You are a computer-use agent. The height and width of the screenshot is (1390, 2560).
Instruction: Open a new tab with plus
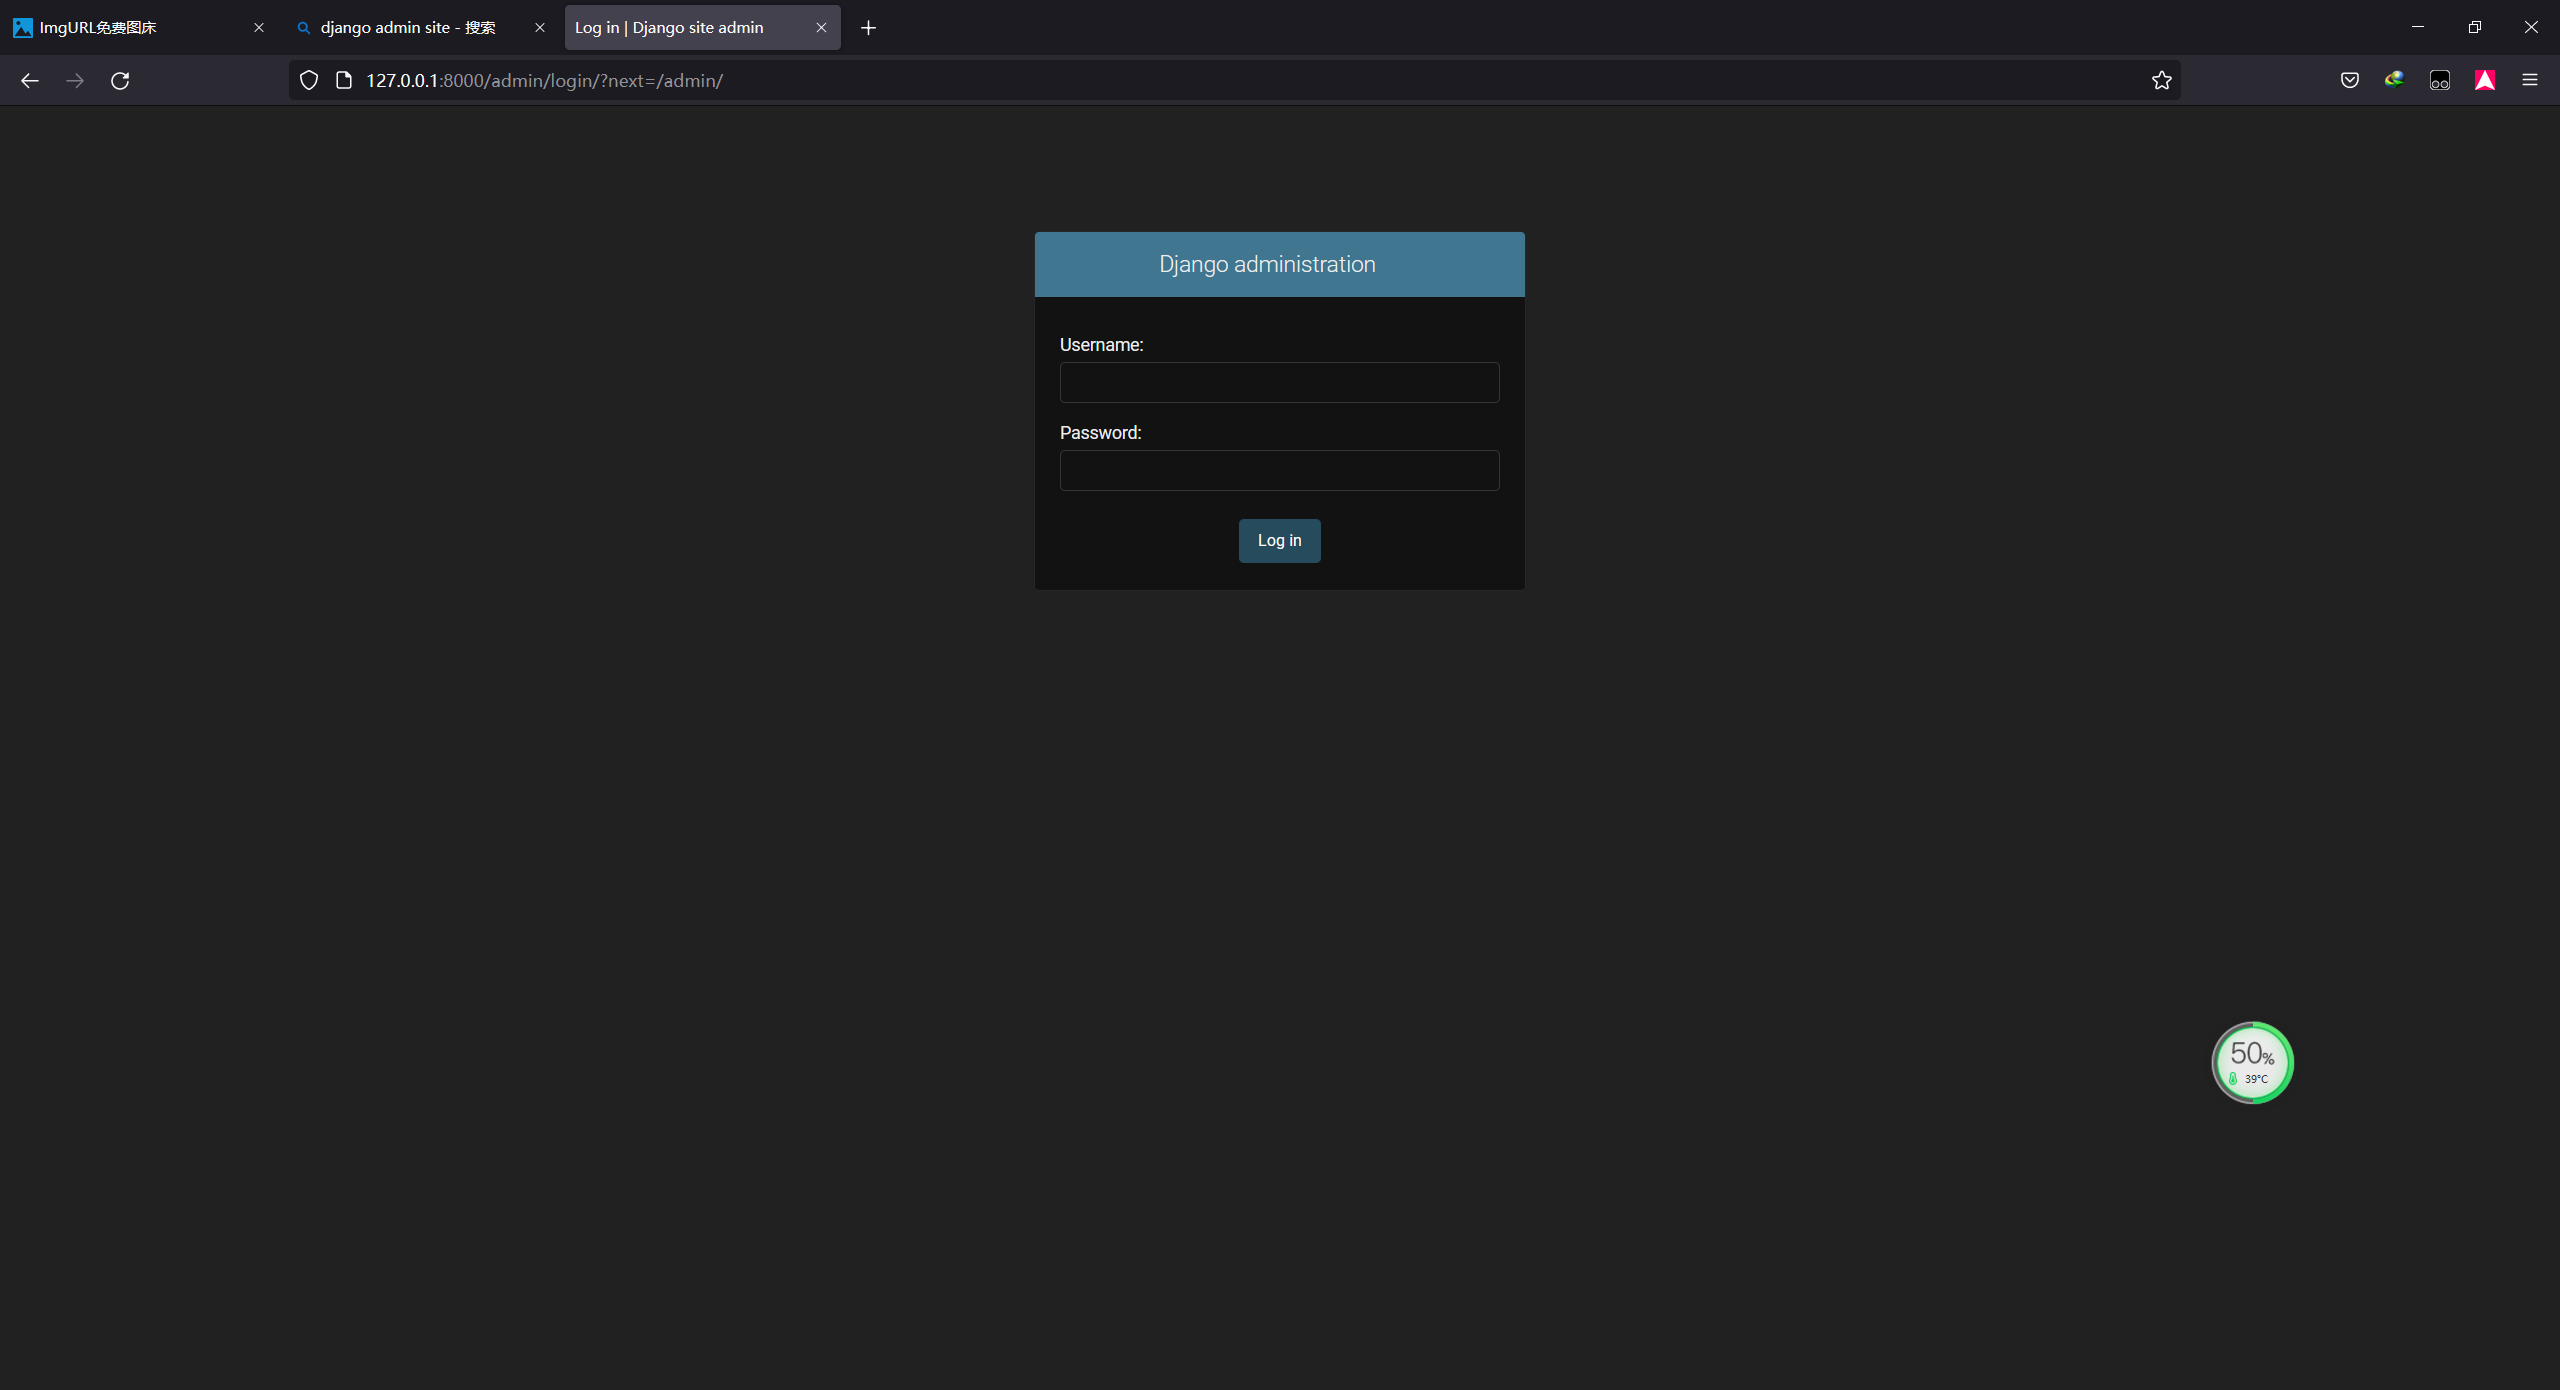868,28
